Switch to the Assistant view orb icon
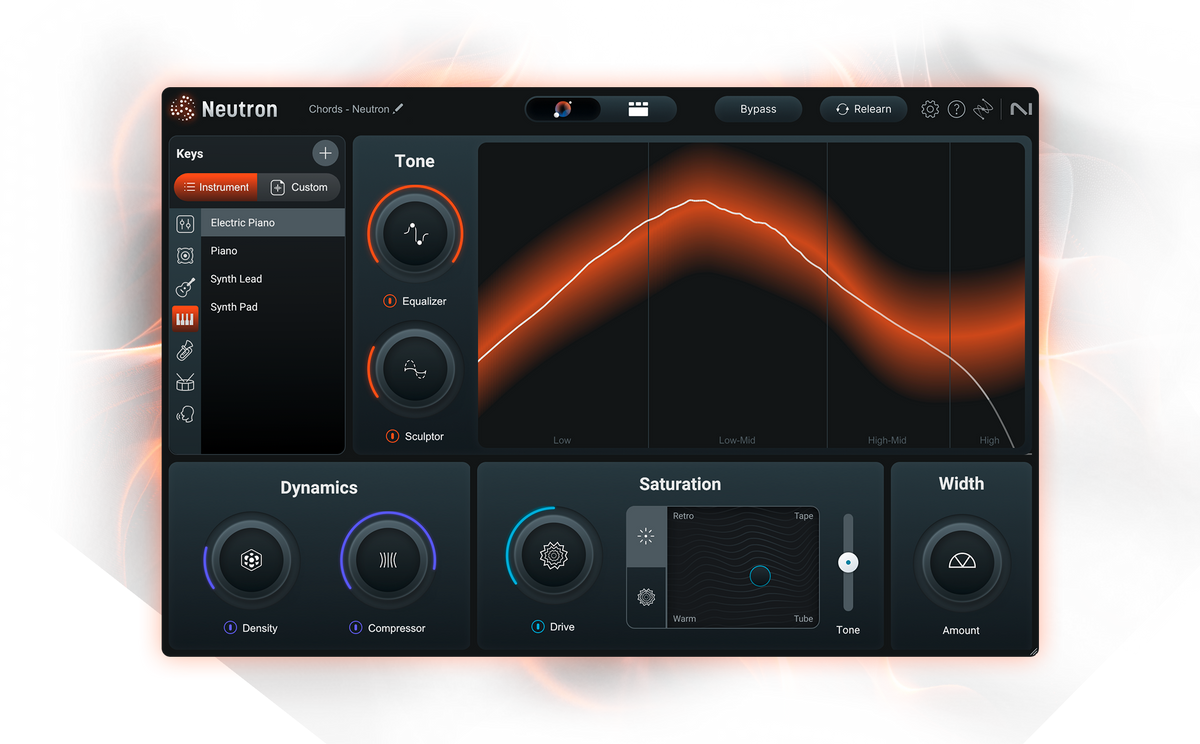This screenshot has width=1200, height=744. coord(563,109)
